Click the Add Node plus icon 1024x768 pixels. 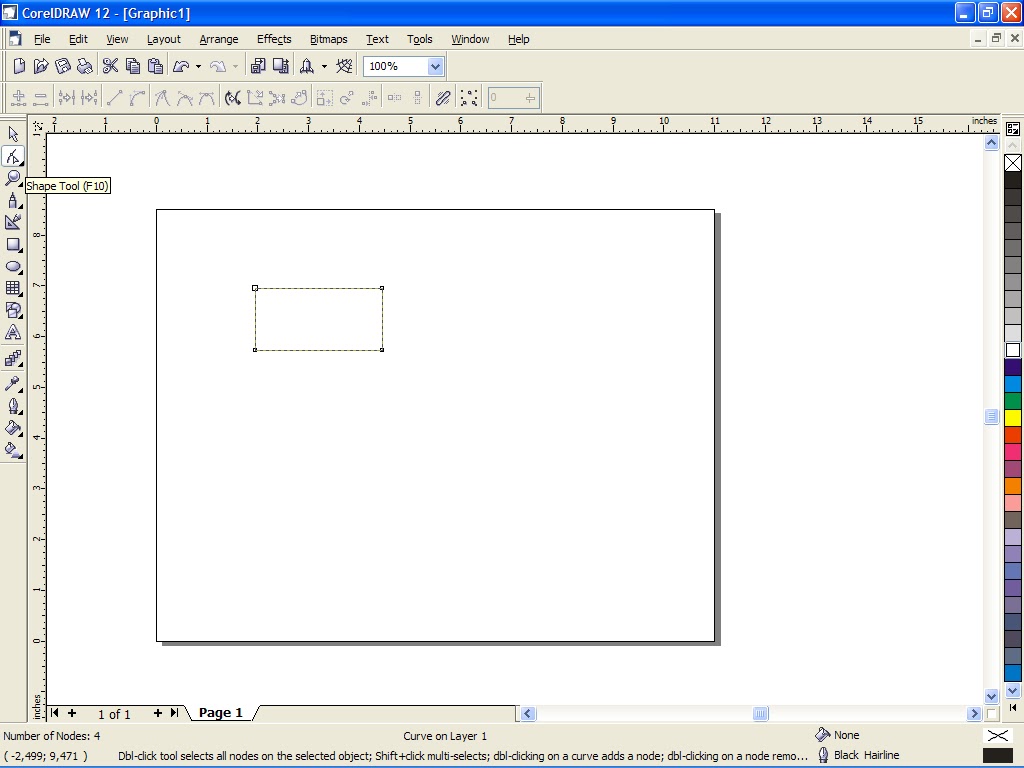(18, 98)
